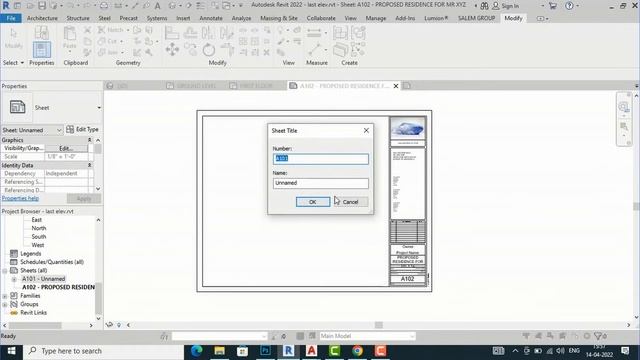Viewport: 640px width, 360px height.
Task: Open the Select dropdown in ribbon
Action: pyautogui.click(x=13, y=63)
